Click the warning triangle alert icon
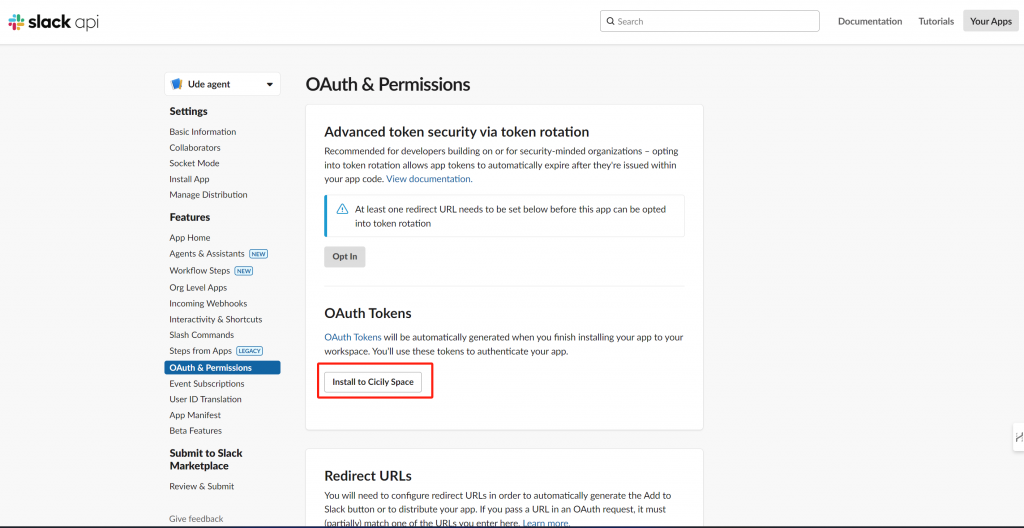Image resolution: width=1024 pixels, height=528 pixels. 342,210
